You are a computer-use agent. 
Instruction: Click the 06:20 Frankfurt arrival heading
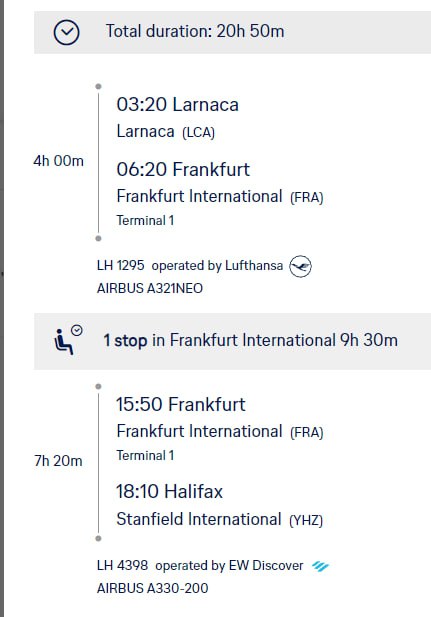pos(183,170)
